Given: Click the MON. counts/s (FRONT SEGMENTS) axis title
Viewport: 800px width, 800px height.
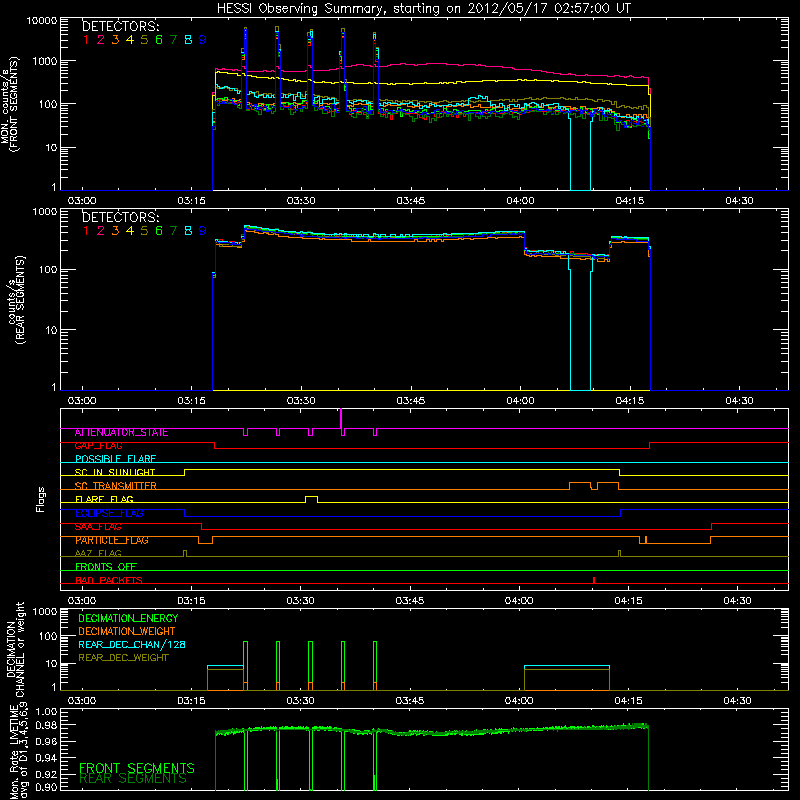Looking at the screenshot, I should click(x=10, y=105).
